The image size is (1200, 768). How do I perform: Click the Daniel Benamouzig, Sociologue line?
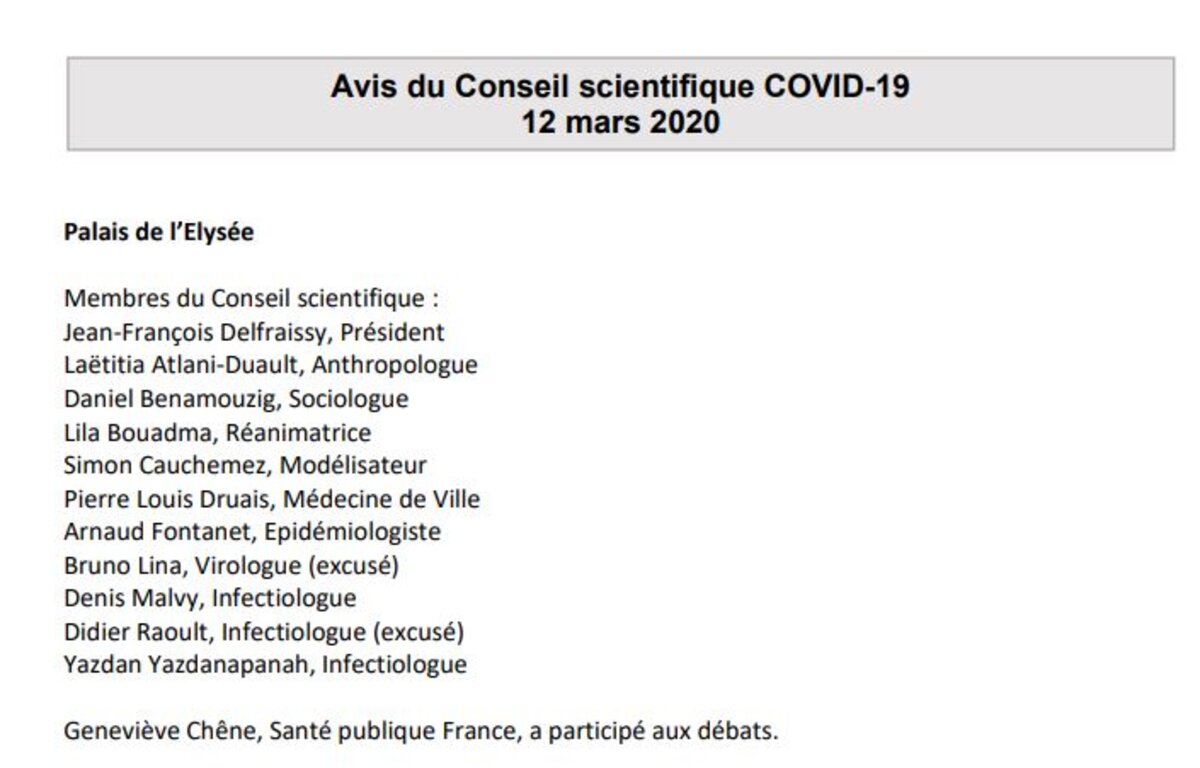click(x=236, y=398)
